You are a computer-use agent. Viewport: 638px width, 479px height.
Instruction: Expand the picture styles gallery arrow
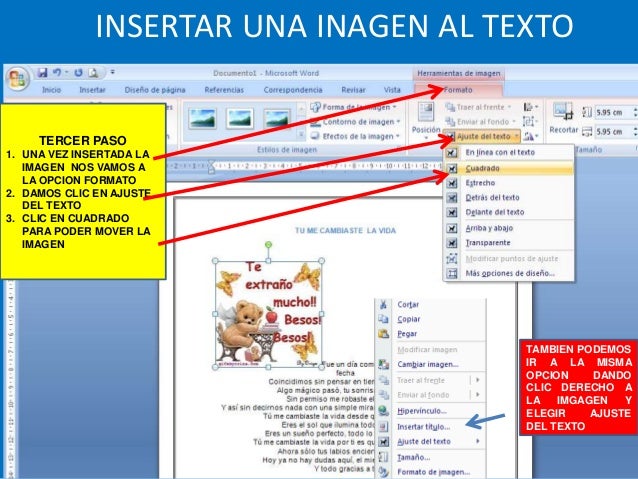click(301, 135)
